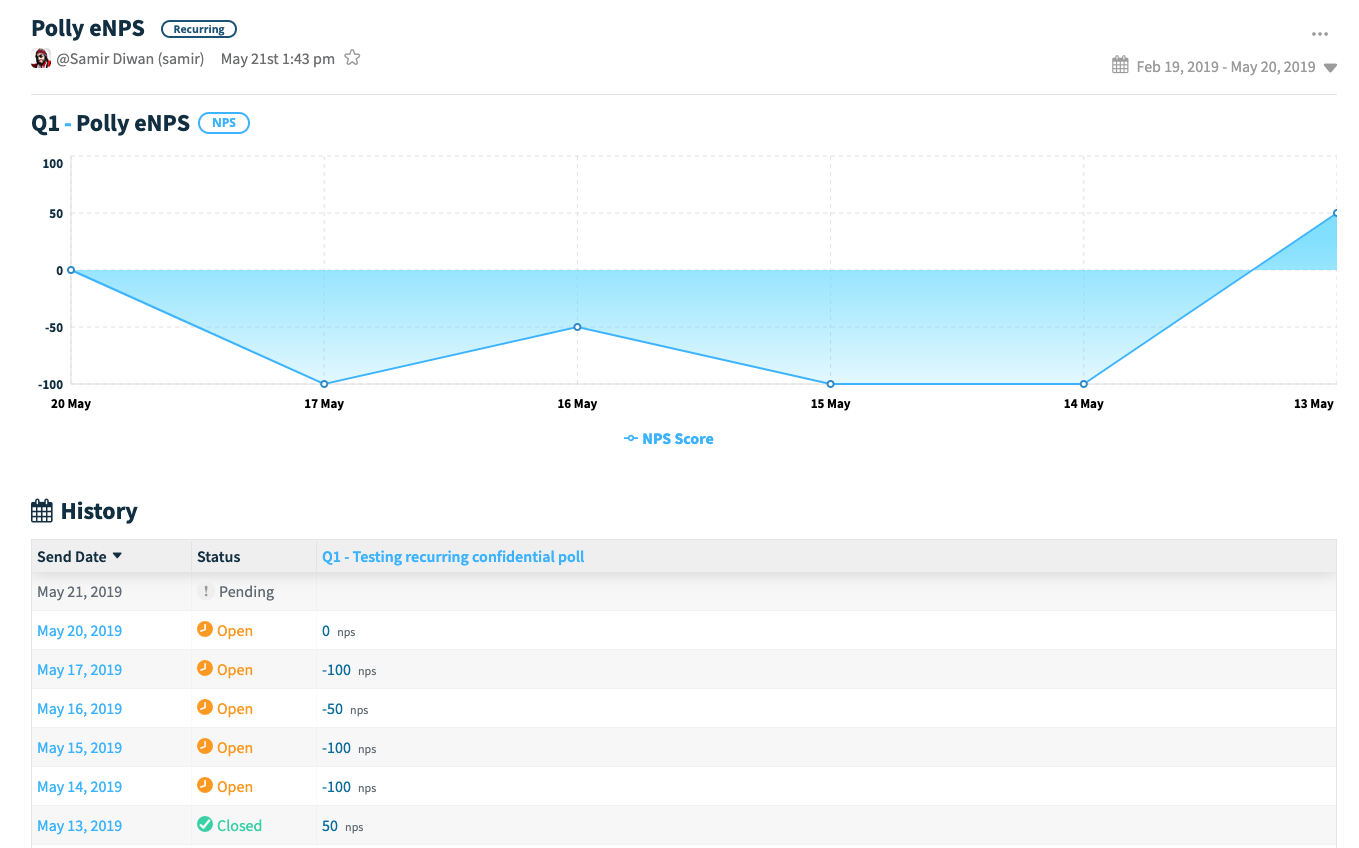Select the 15 May chart data point
The width and height of the screenshot is (1359, 848).
[830, 384]
